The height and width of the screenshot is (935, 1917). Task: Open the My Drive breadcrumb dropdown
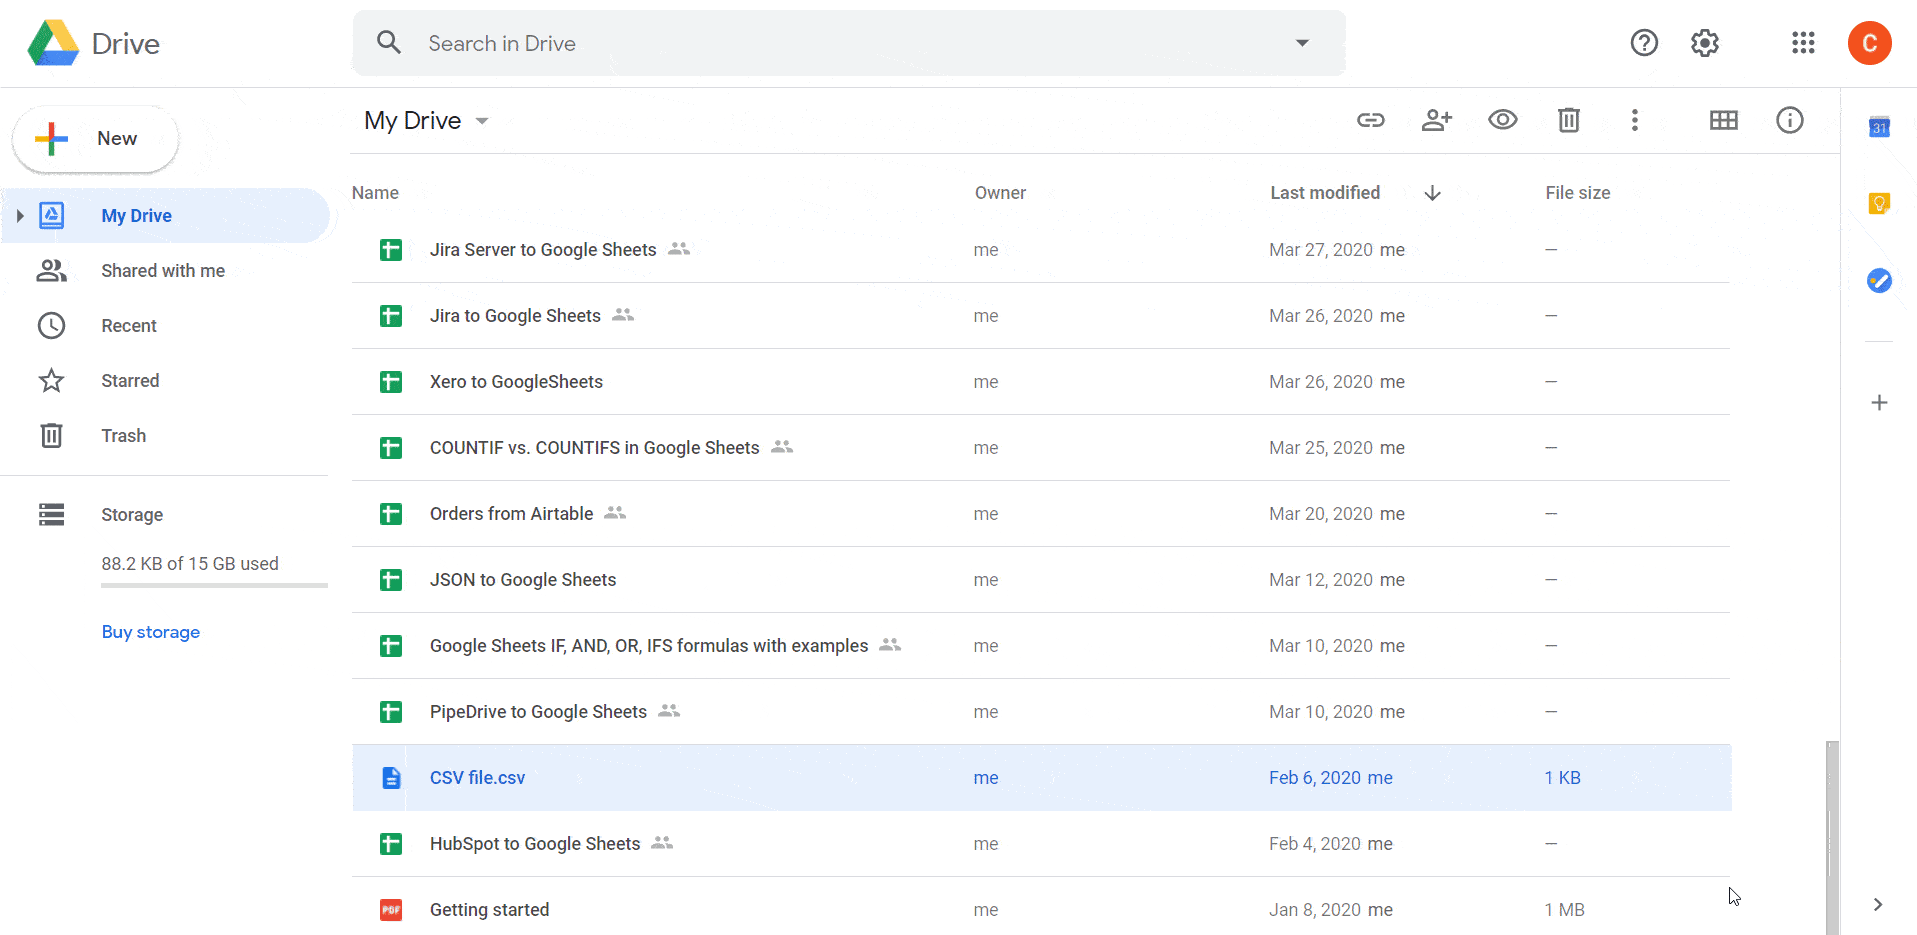pyautogui.click(x=482, y=120)
